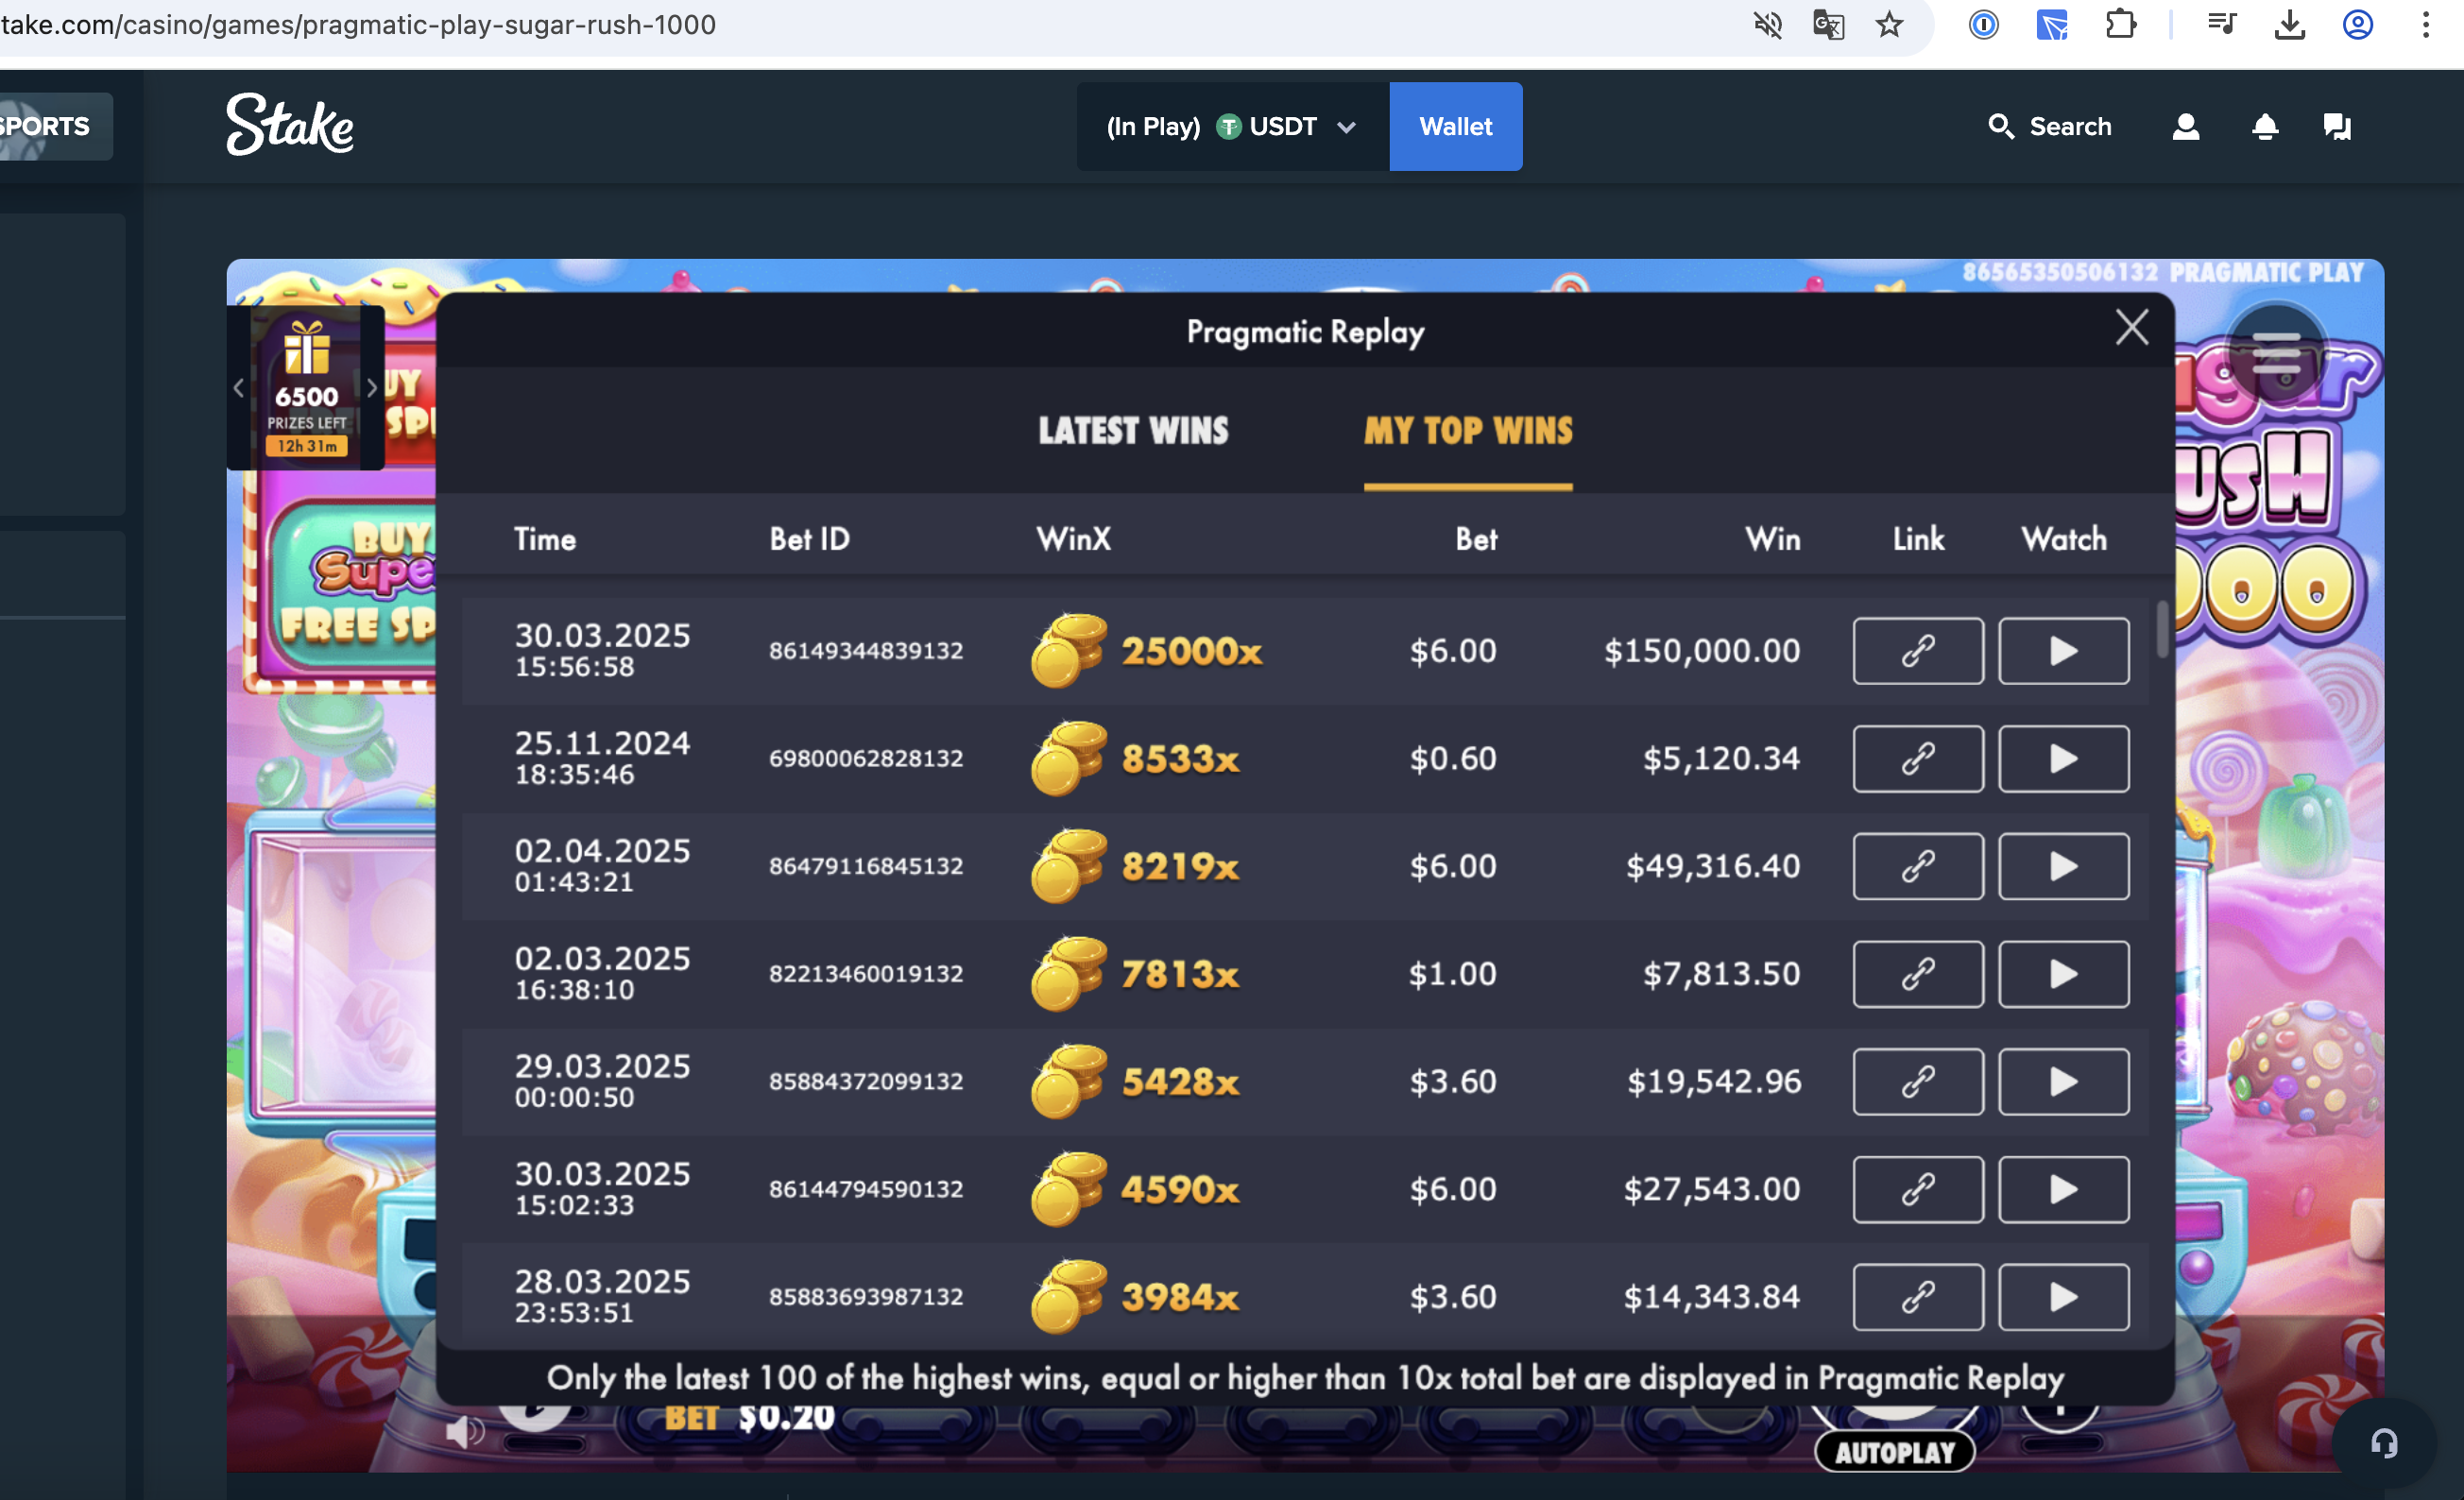Click the WinX column header

click(1073, 539)
